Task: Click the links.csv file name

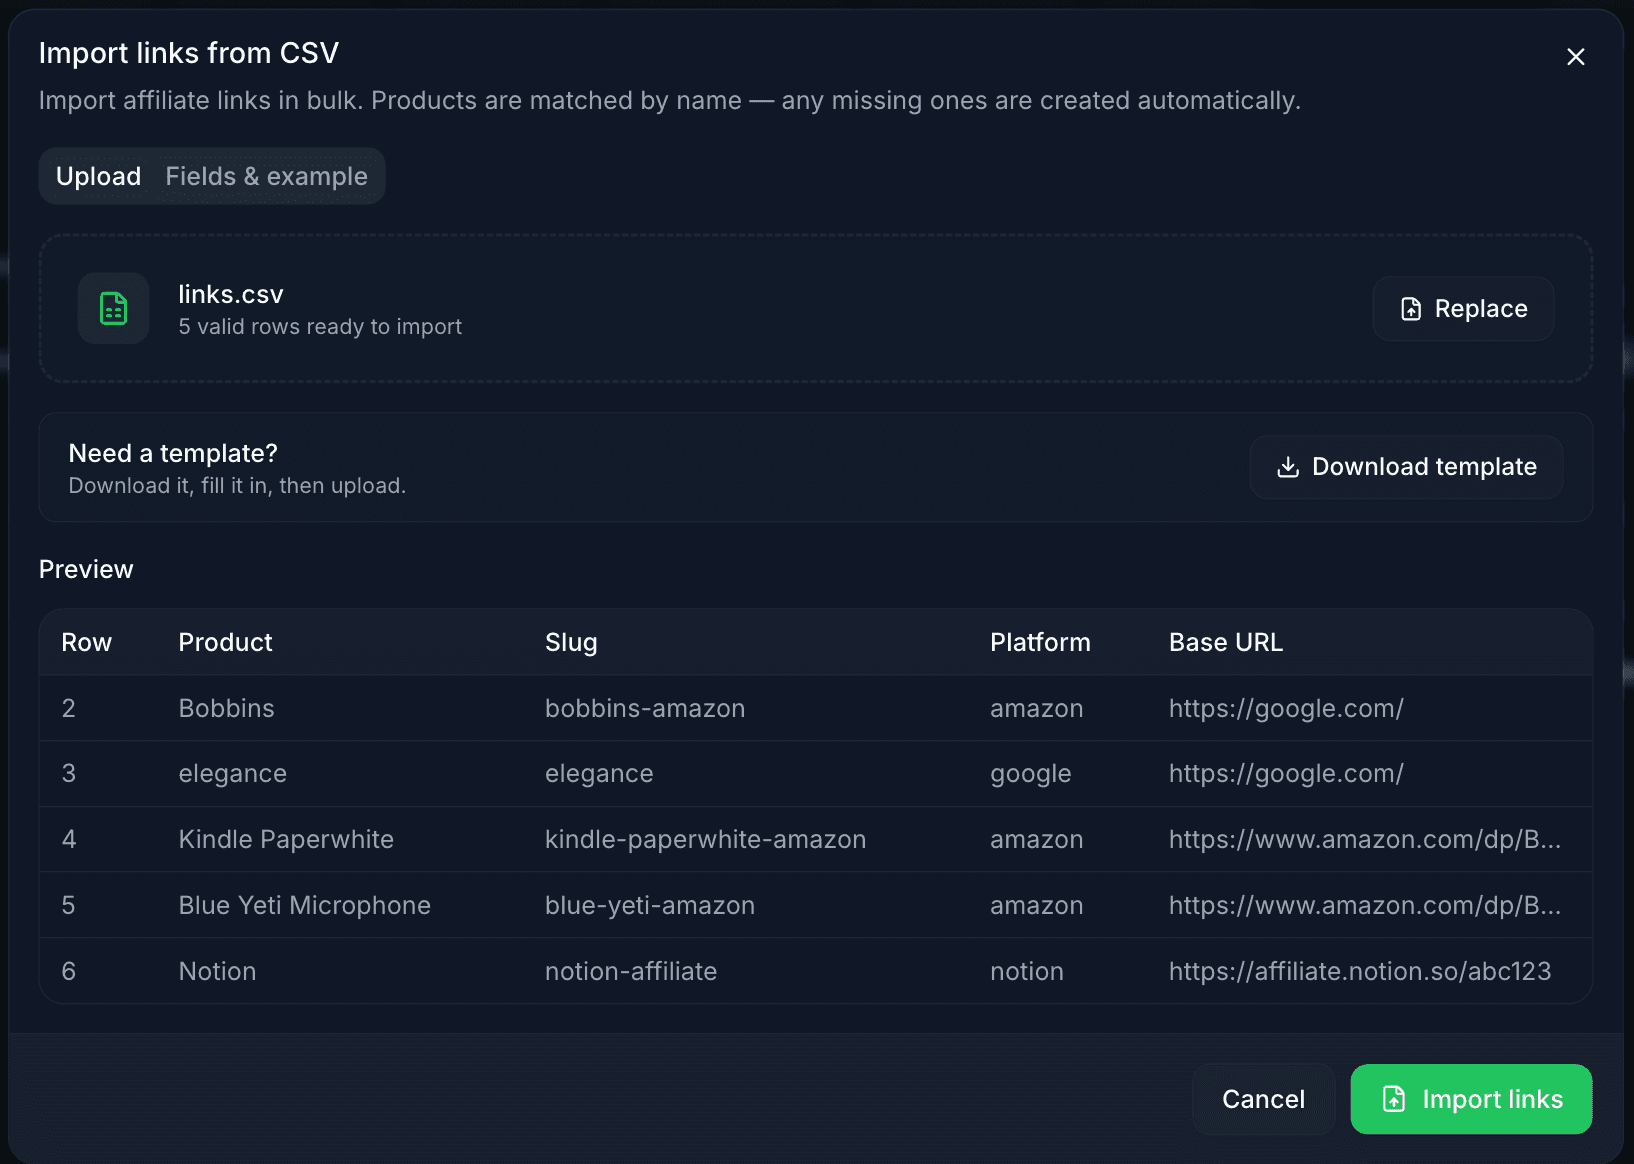Action: [231, 294]
